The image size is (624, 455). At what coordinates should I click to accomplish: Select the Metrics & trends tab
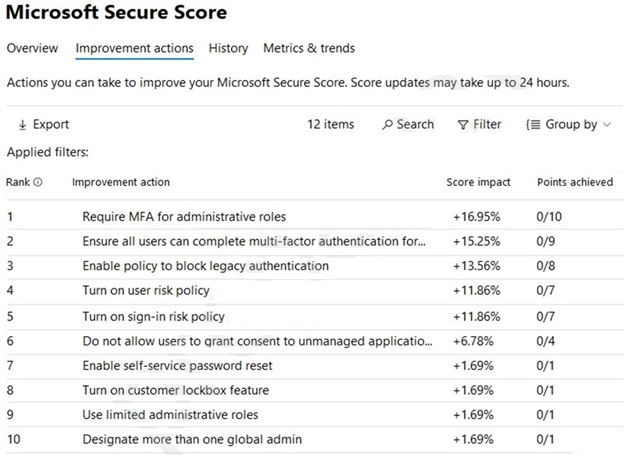point(308,48)
